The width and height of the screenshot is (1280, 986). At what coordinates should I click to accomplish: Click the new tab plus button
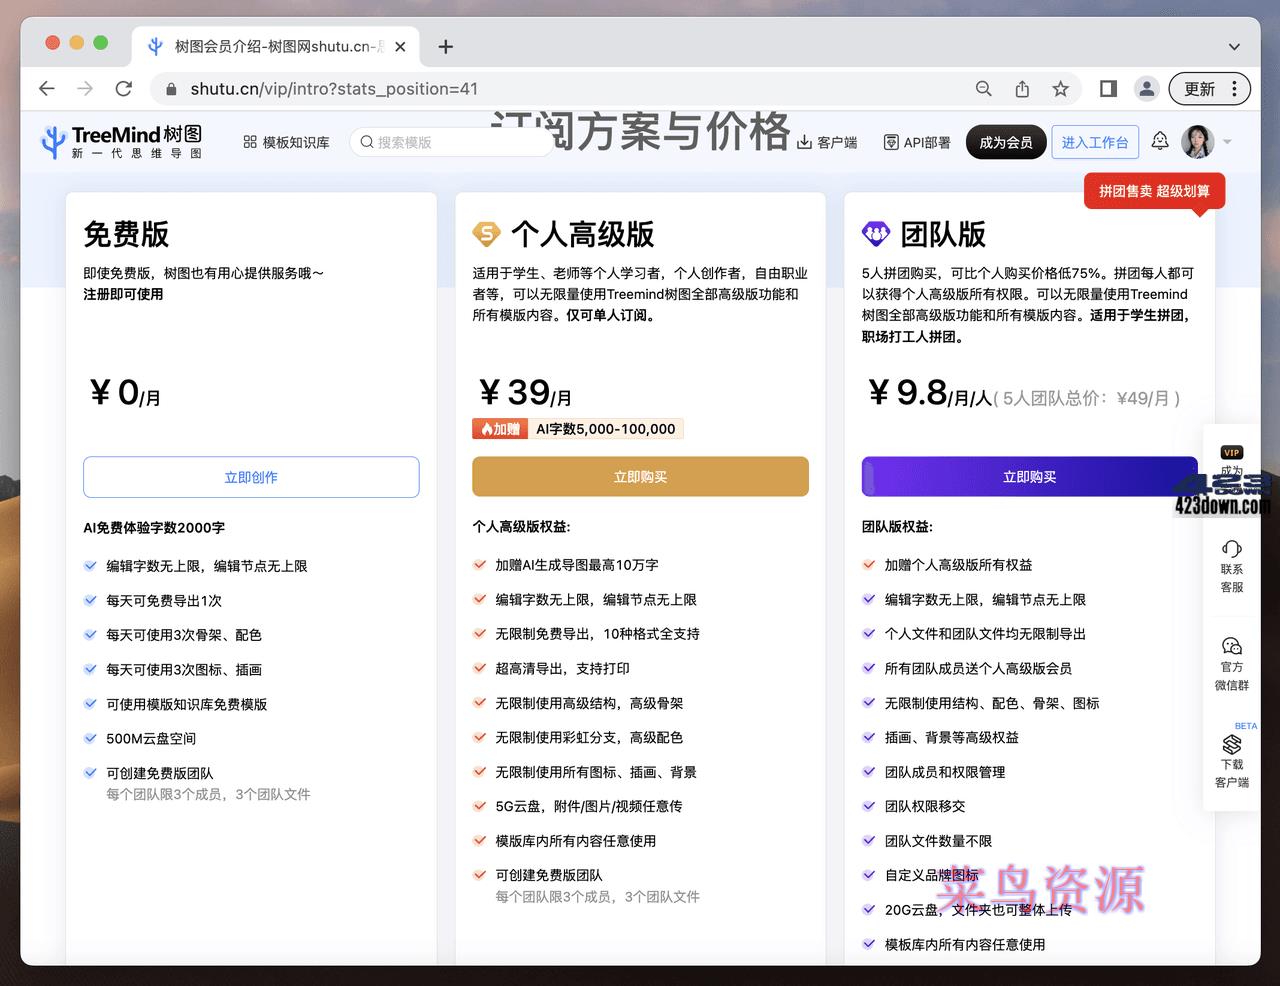(446, 45)
